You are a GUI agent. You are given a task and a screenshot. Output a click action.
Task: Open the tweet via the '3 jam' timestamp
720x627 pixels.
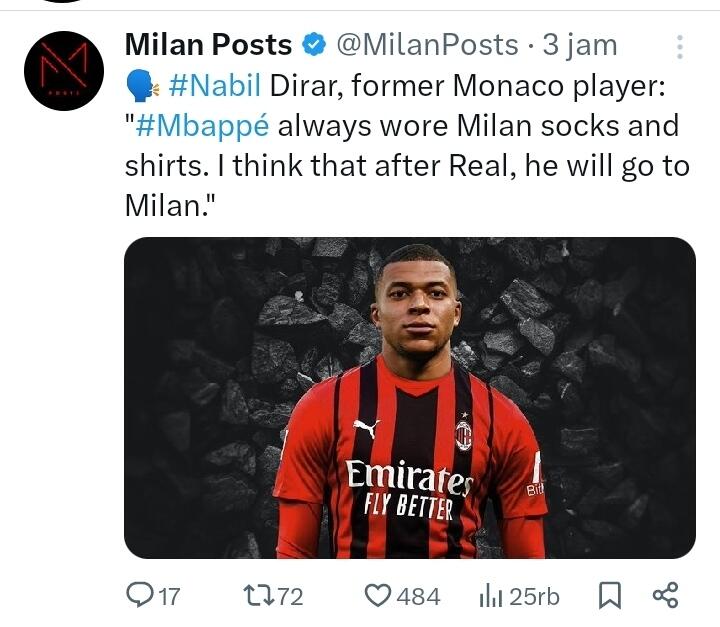coord(580,46)
